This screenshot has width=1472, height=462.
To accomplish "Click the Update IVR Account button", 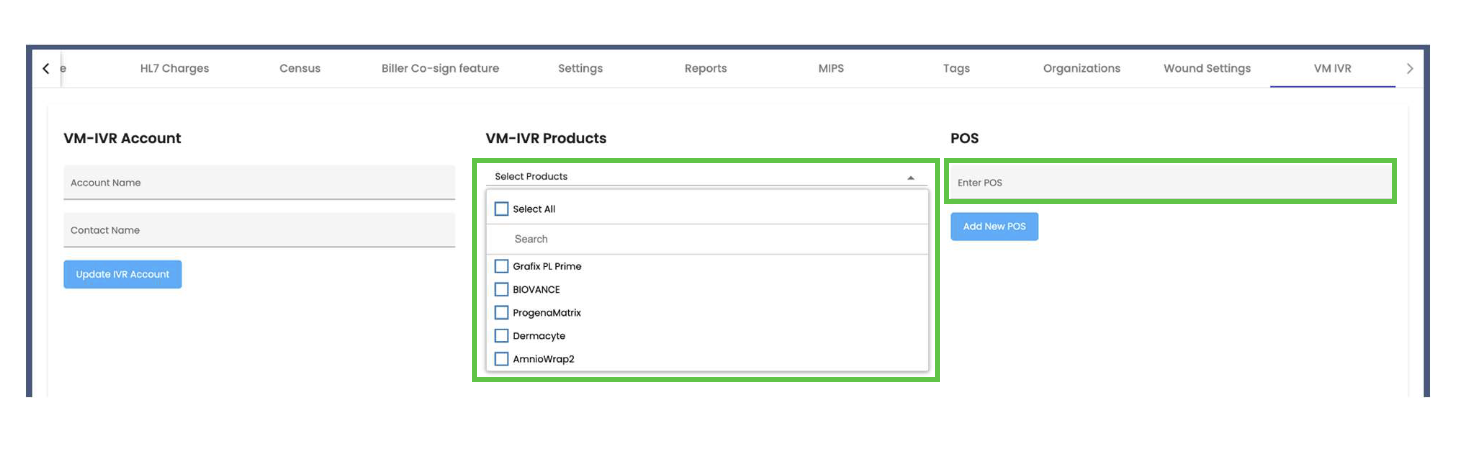I will coord(123,274).
